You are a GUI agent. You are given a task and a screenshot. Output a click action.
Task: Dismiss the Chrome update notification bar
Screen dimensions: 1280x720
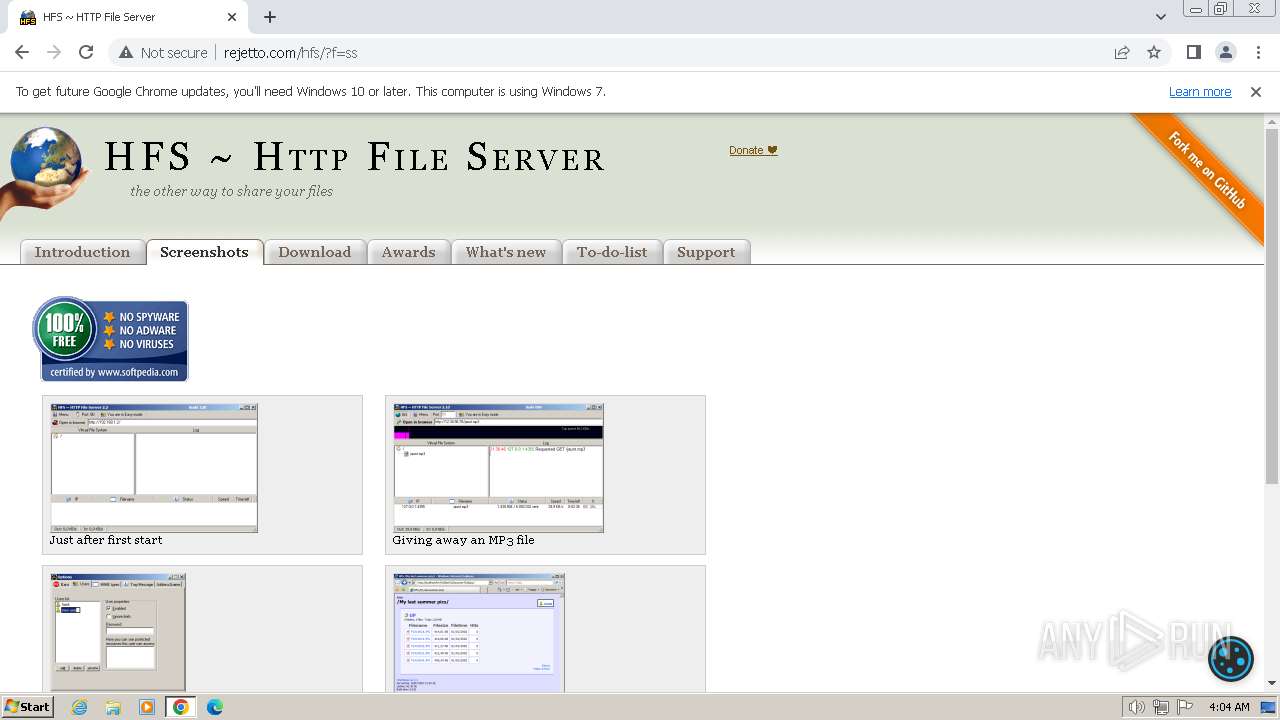pyautogui.click(x=1256, y=91)
